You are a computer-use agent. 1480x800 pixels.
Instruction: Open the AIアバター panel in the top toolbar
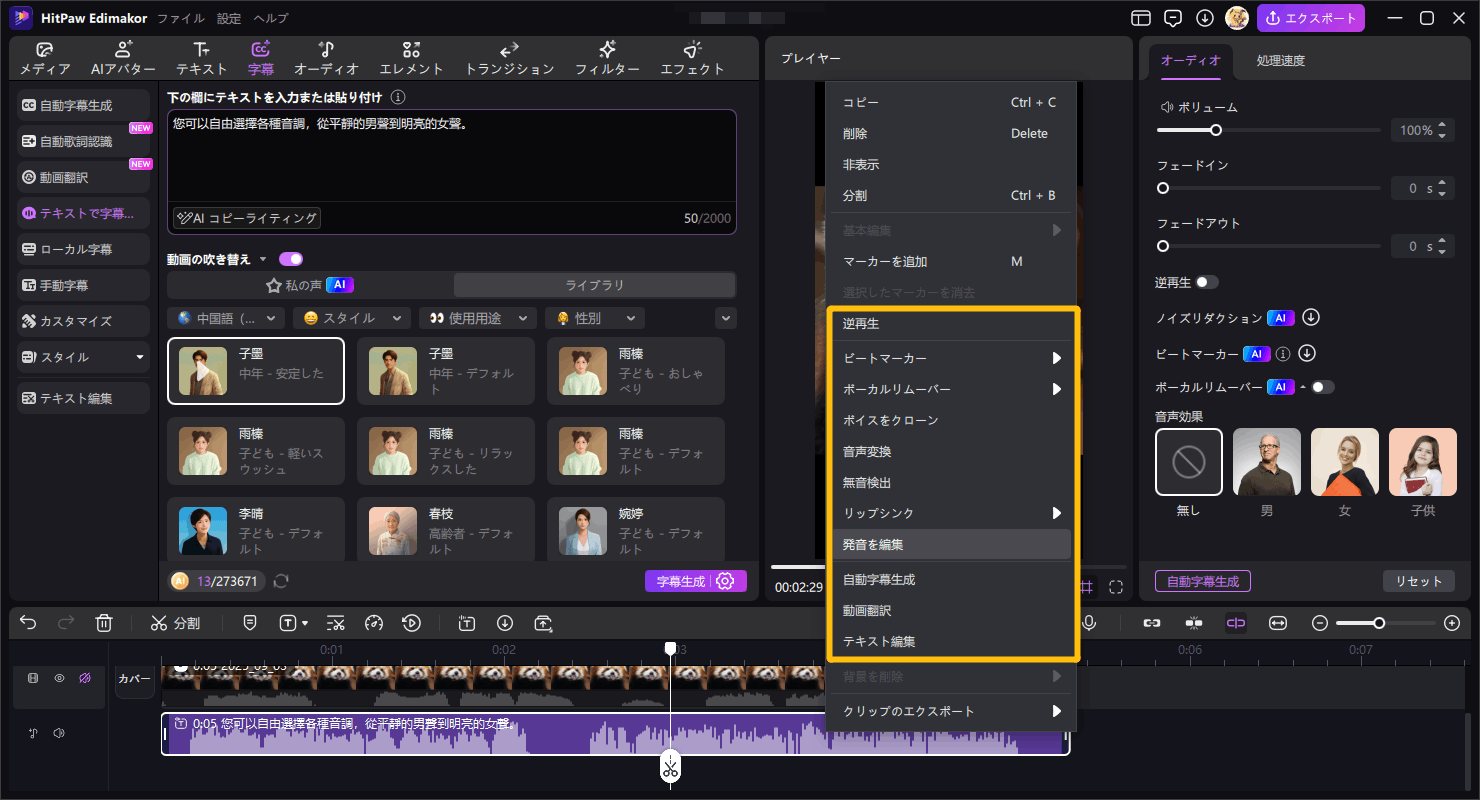coord(122,58)
